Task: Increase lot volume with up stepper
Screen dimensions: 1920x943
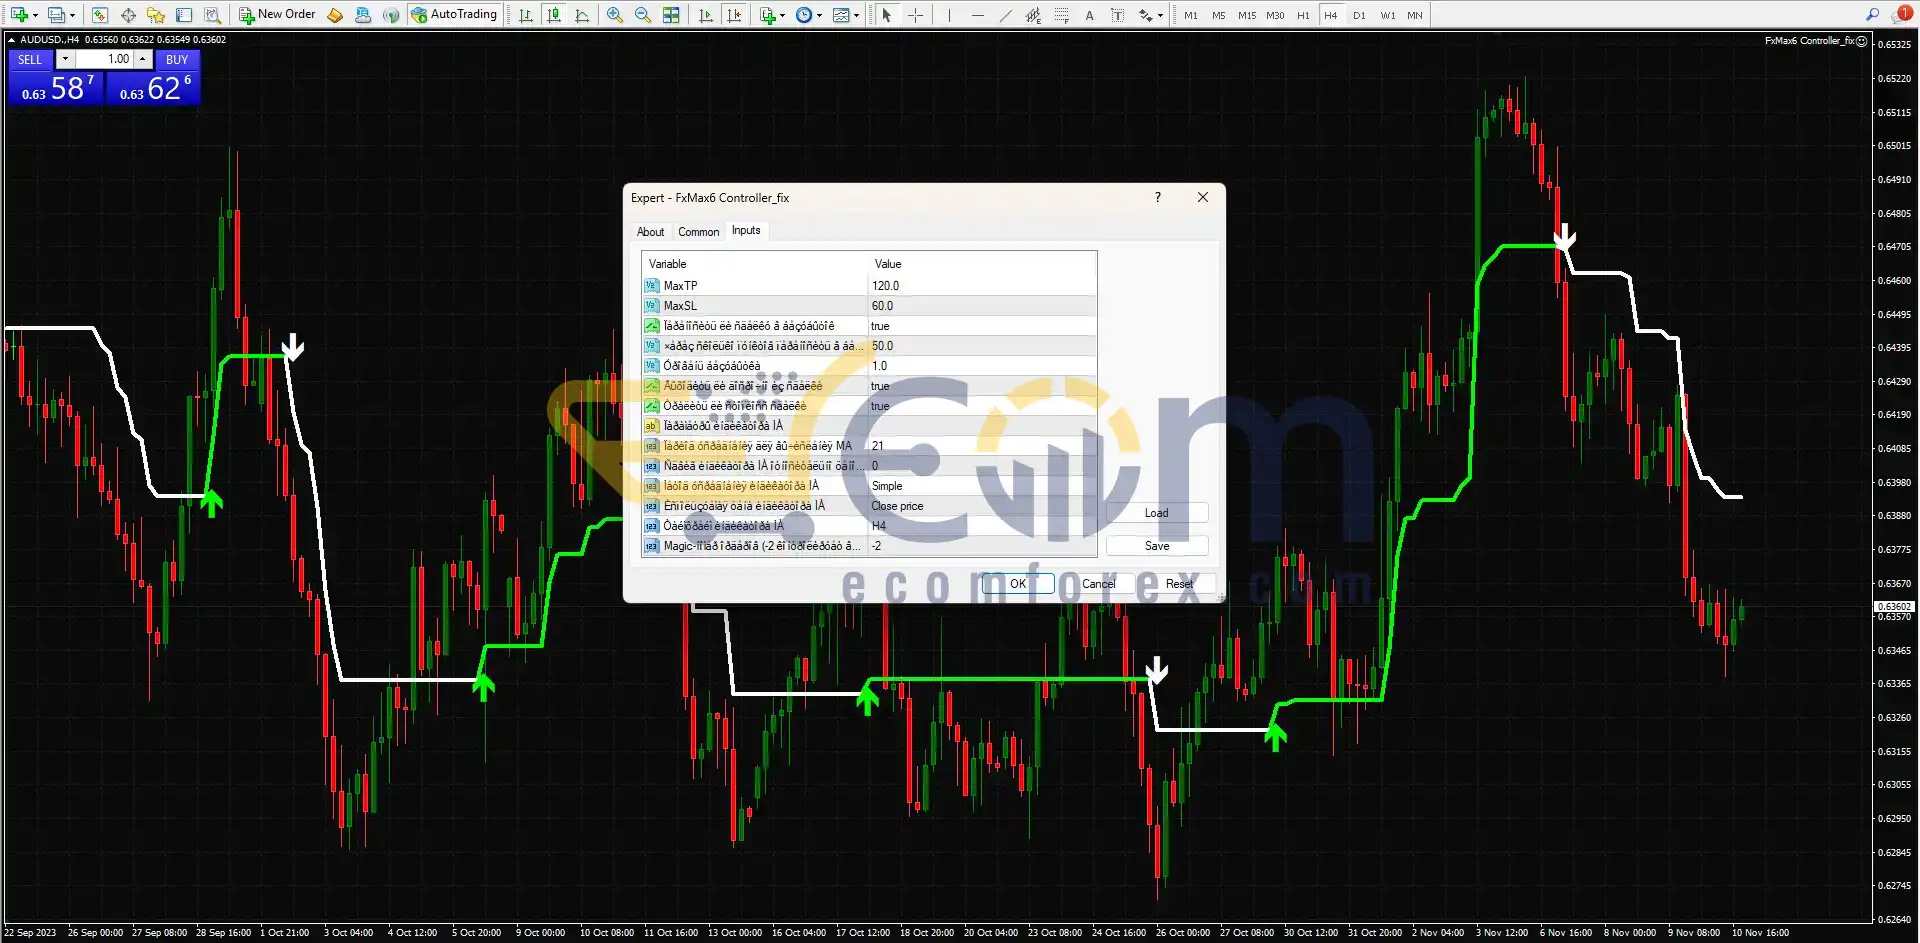Action: pos(143,59)
